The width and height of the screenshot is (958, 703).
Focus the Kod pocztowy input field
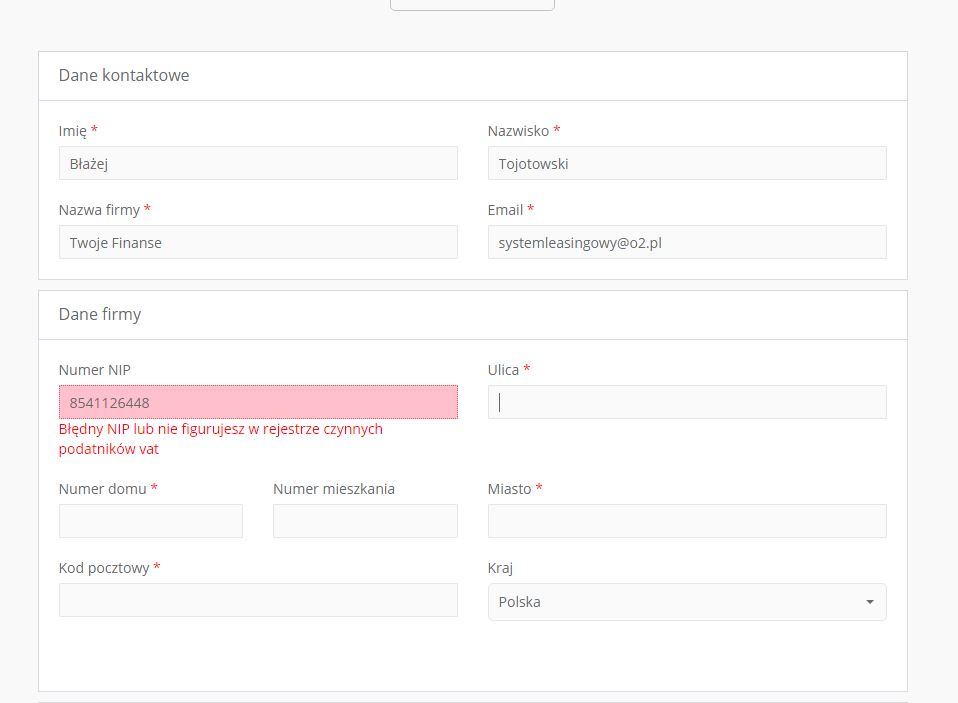pos(258,600)
